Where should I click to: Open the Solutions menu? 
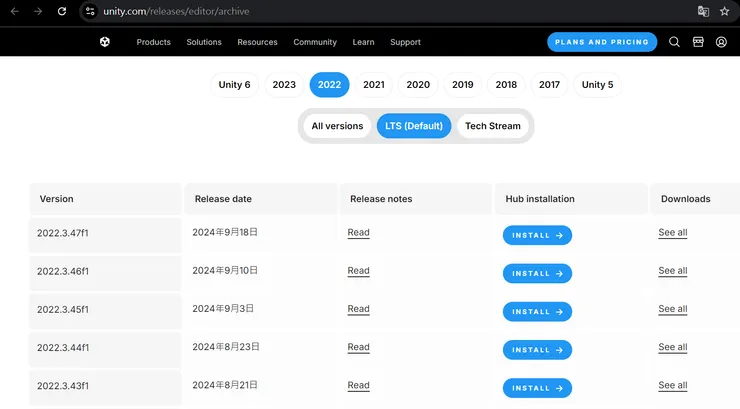click(x=204, y=42)
